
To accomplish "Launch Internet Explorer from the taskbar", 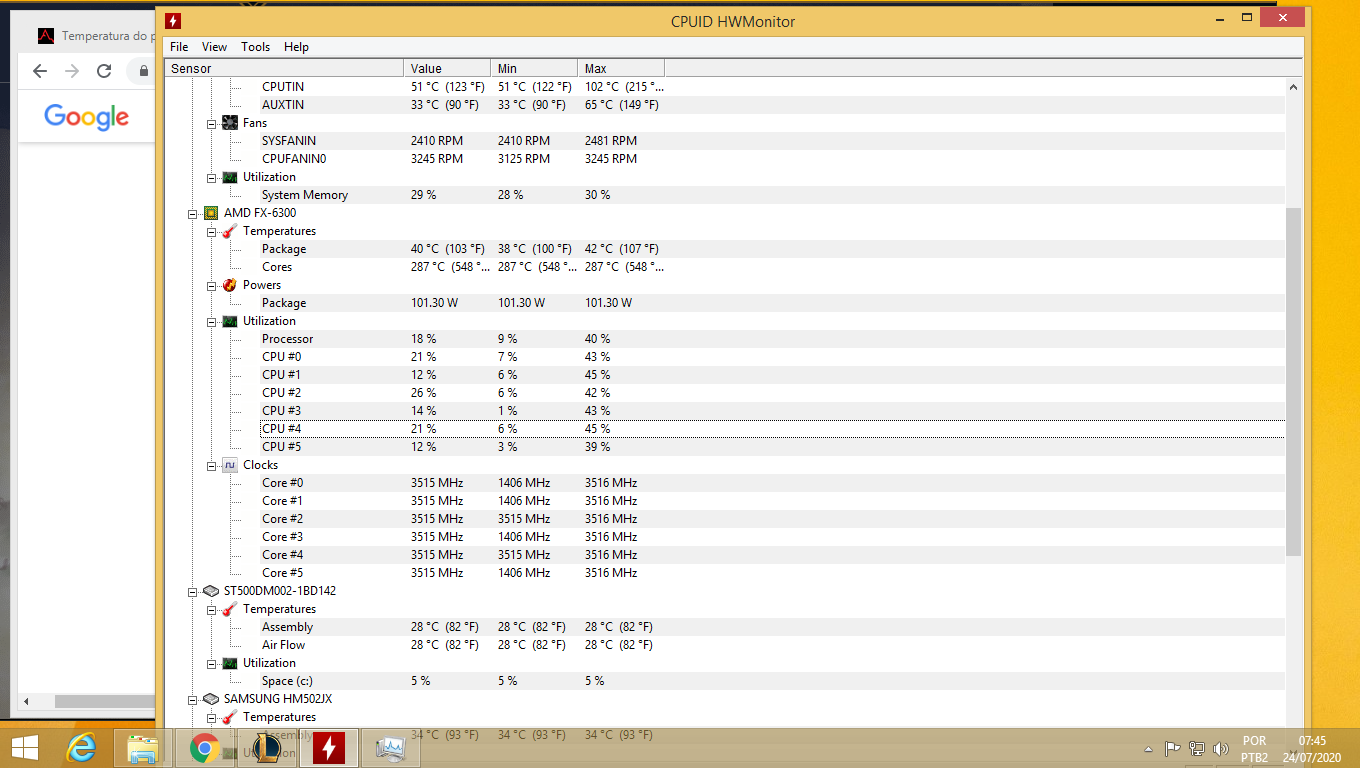I will (x=81, y=748).
